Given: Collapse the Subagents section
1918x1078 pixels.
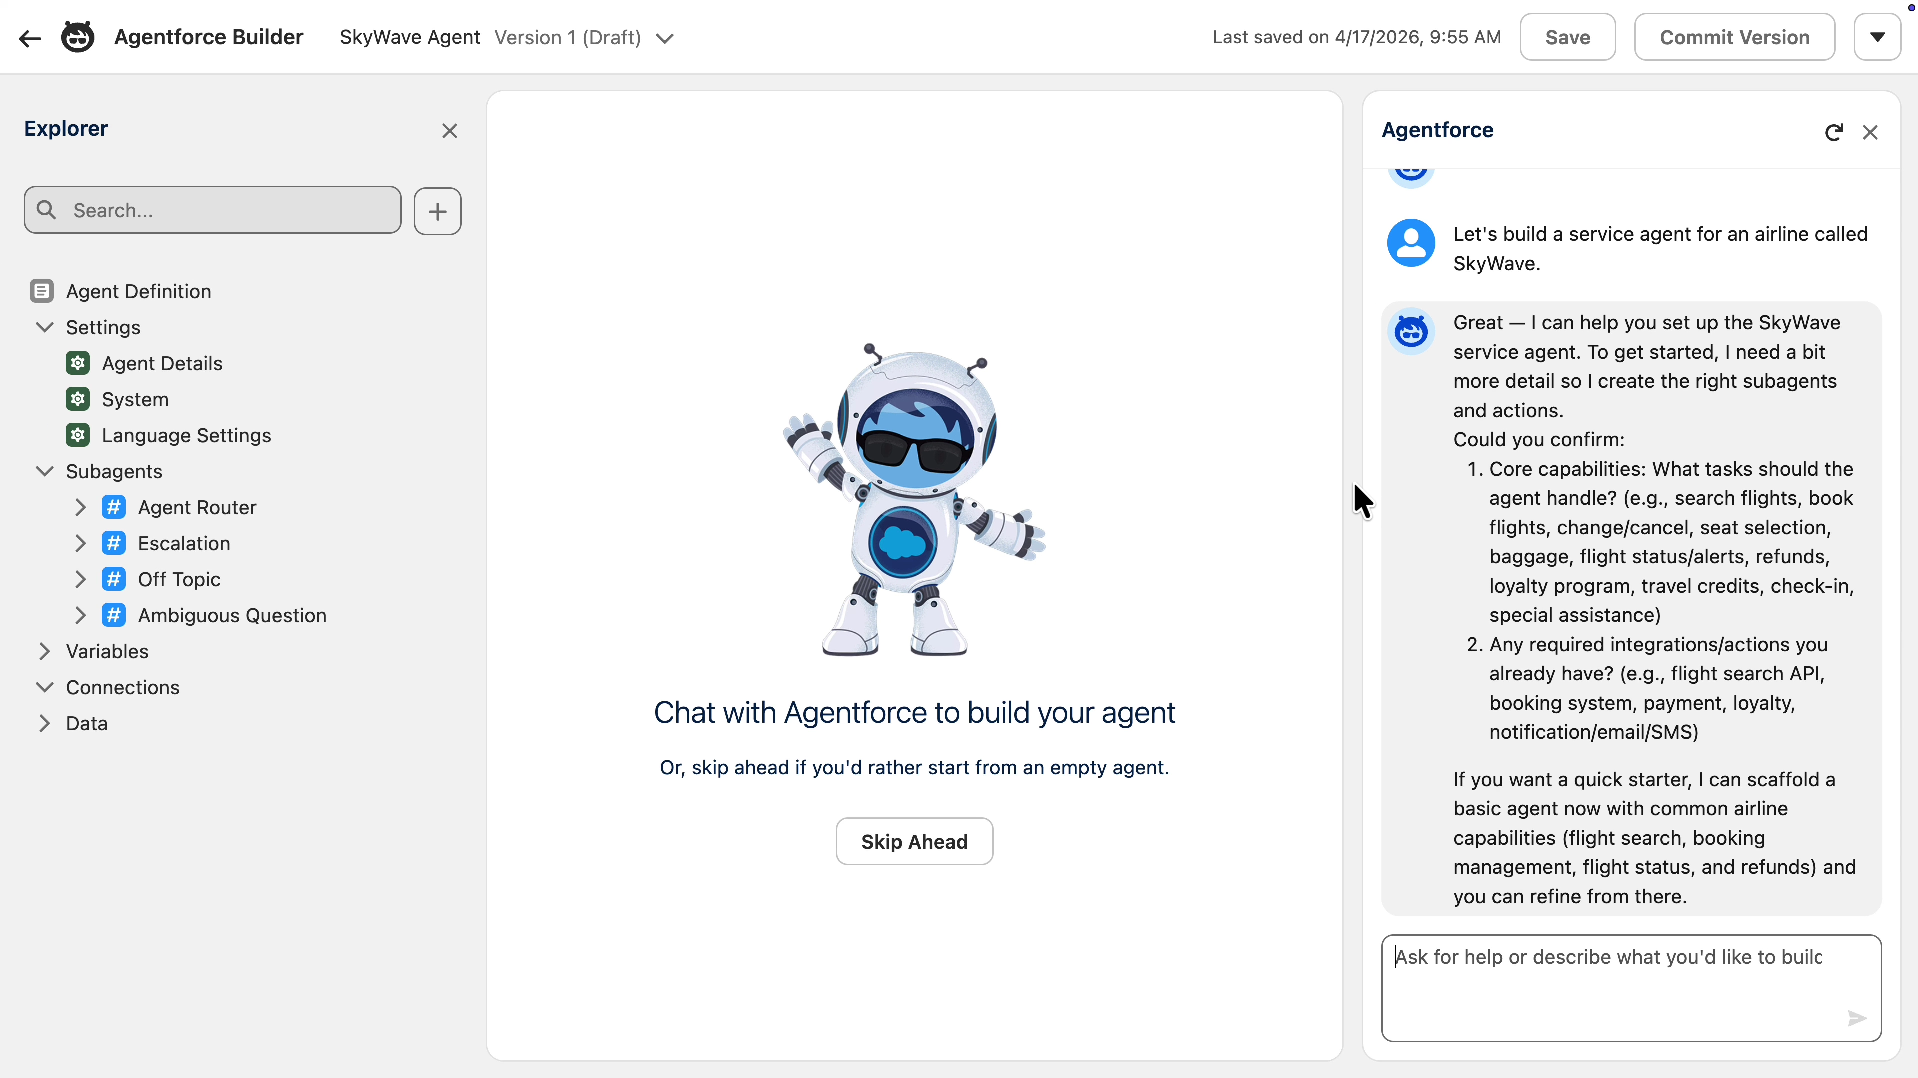Looking at the screenshot, I should [45, 471].
